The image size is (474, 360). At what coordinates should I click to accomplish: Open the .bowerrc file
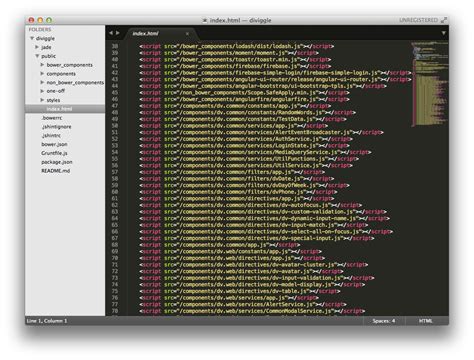coord(52,118)
